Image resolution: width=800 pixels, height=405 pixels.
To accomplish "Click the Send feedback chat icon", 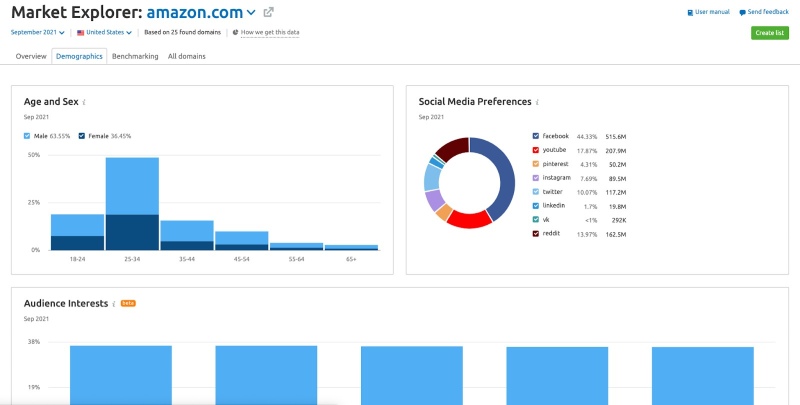I will [742, 12].
